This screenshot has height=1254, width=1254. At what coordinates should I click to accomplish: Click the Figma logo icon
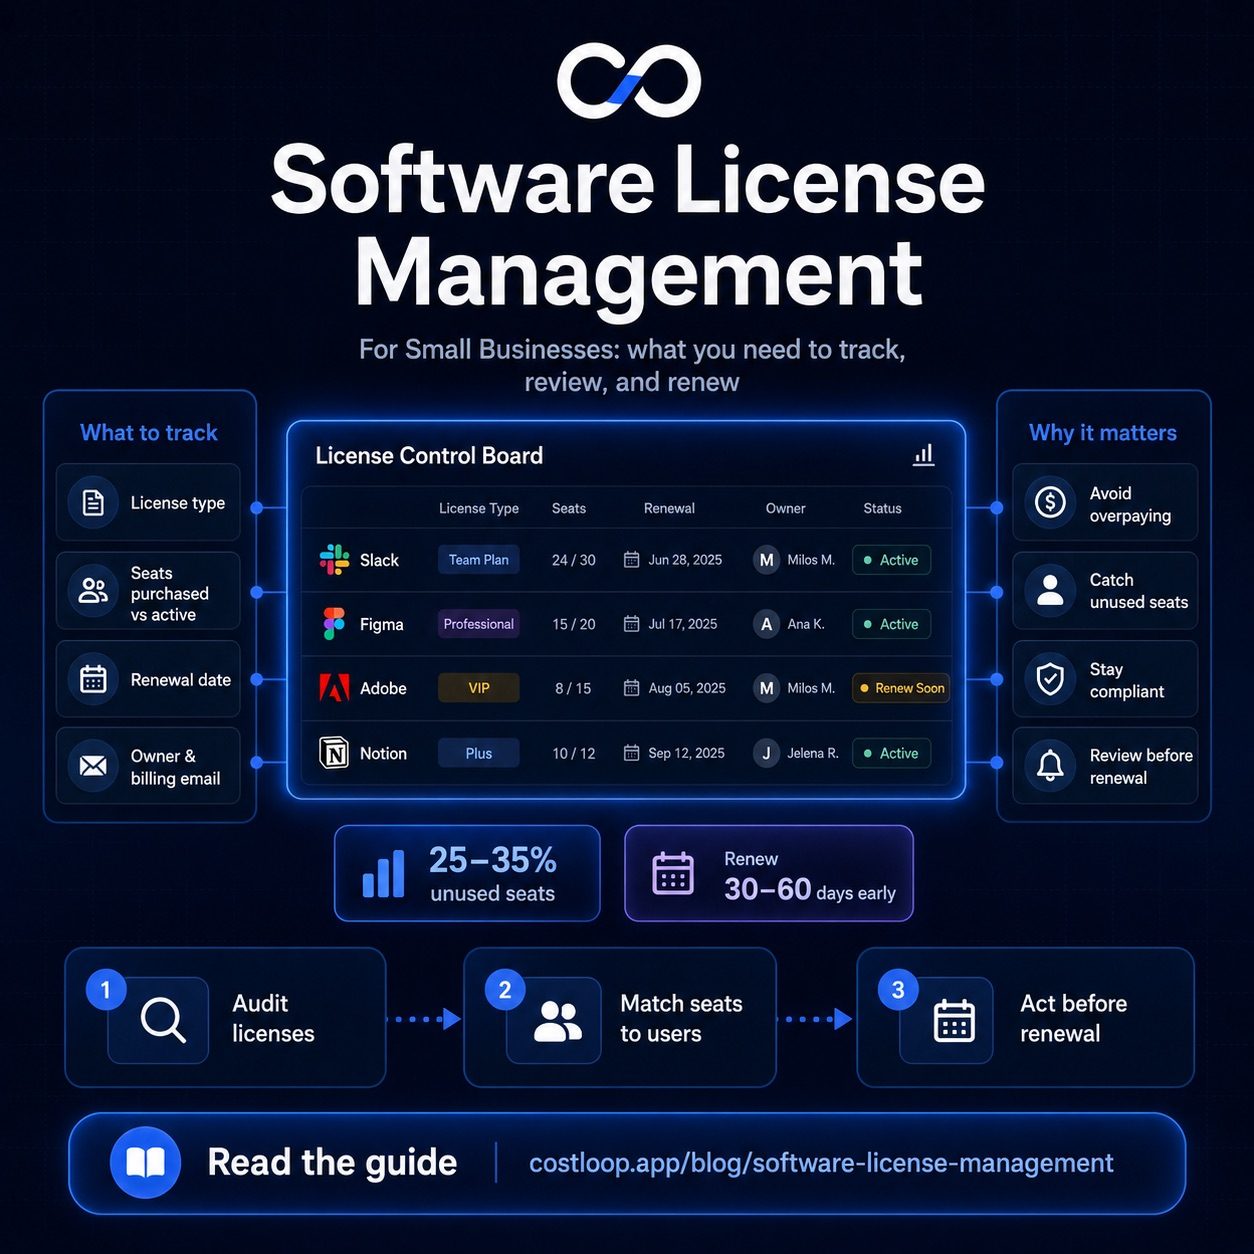334,623
